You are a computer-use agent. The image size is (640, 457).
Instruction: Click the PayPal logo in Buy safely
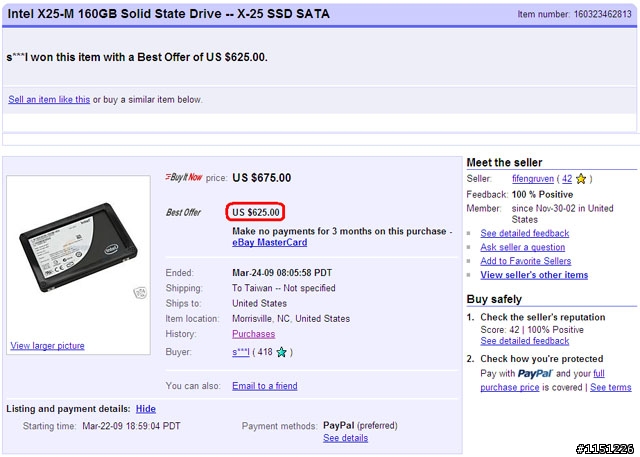point(535,373)
